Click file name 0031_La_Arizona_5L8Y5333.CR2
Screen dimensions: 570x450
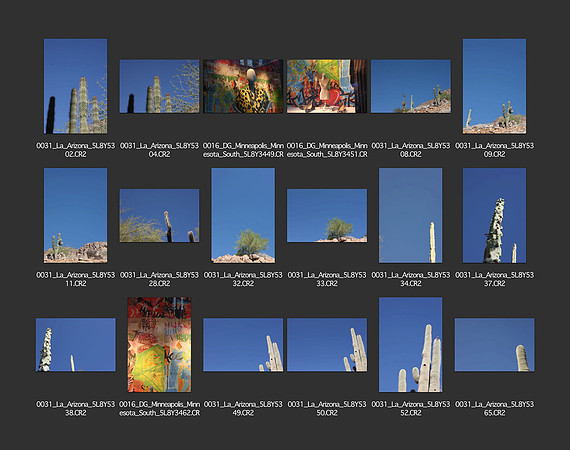coord(327,279)
